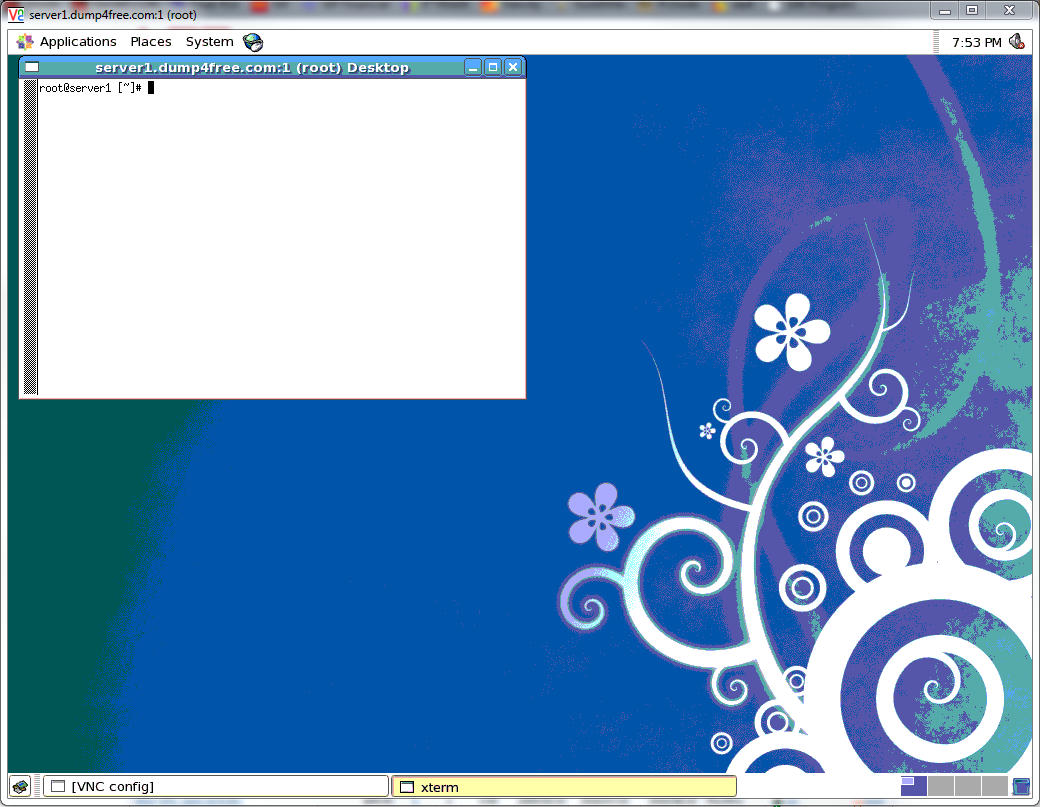The width and height of the screenshot is (1040, 807).
Task: Open the Trash icon in bottom panel
Action: coord(1021,786)
